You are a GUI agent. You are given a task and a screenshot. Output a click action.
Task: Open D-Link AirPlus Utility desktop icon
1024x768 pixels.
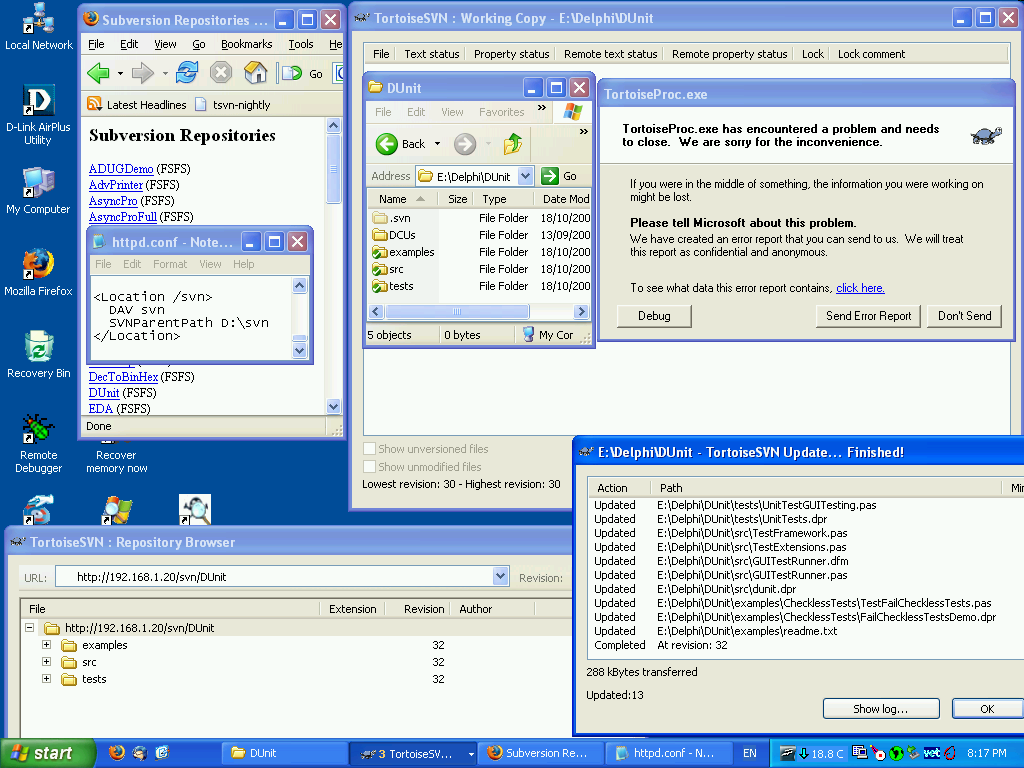pos(39,115)
